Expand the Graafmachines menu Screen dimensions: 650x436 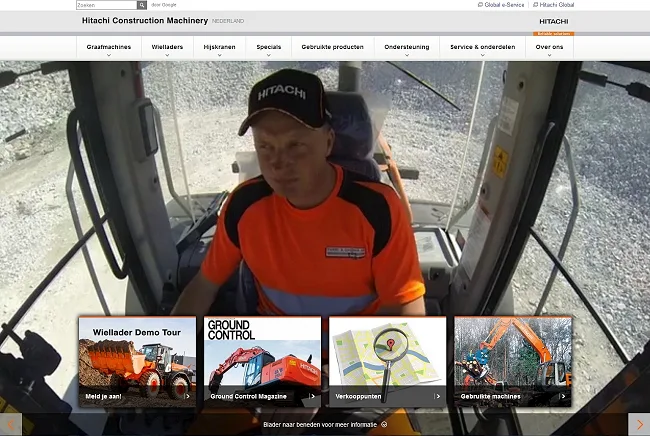[x=108, y=48]
